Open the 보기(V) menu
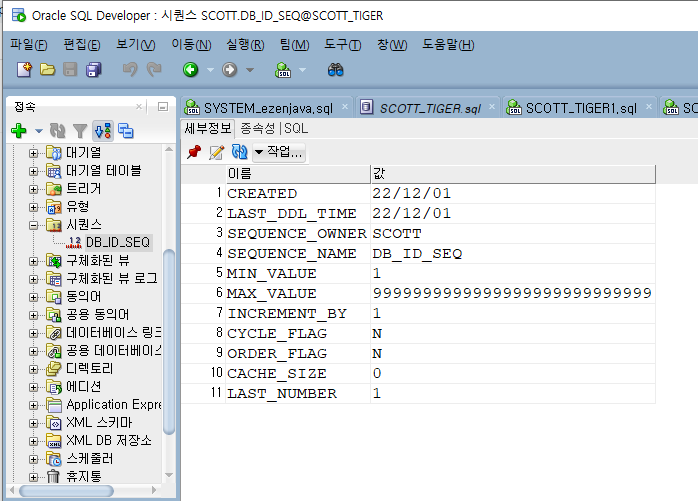Screen dimensions: 698x501 136,45
